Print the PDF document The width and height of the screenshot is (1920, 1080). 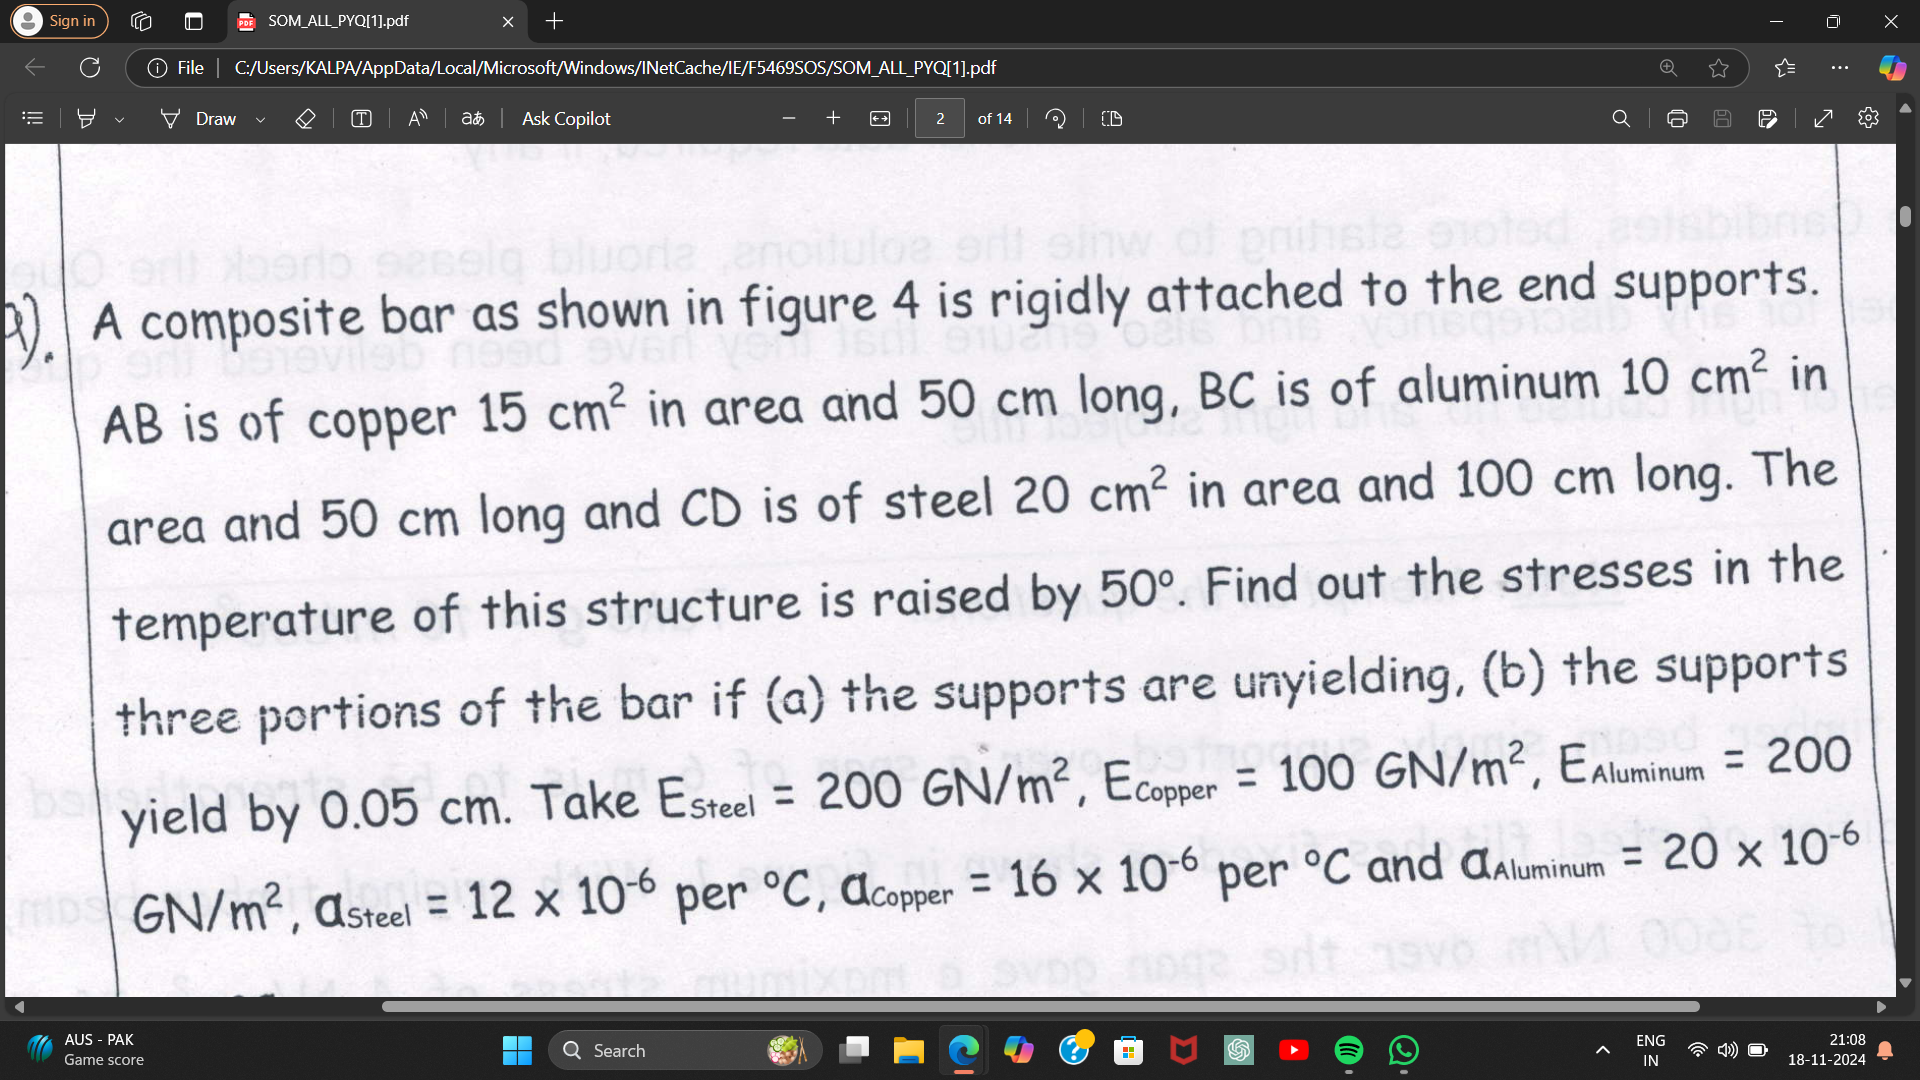click(x=1677, y=118)
